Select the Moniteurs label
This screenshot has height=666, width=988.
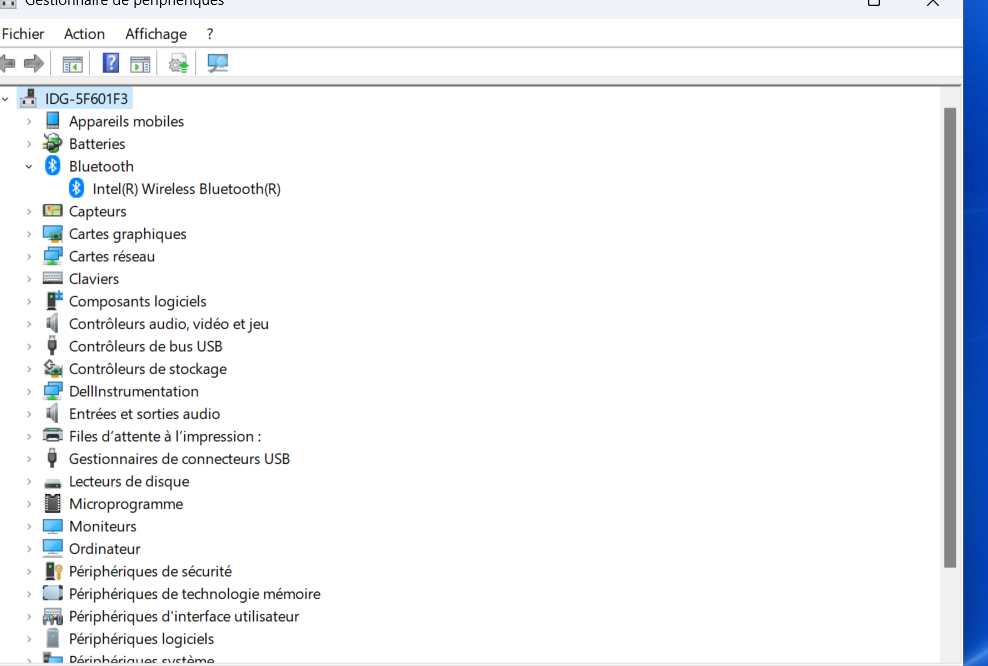pos(103,526)
